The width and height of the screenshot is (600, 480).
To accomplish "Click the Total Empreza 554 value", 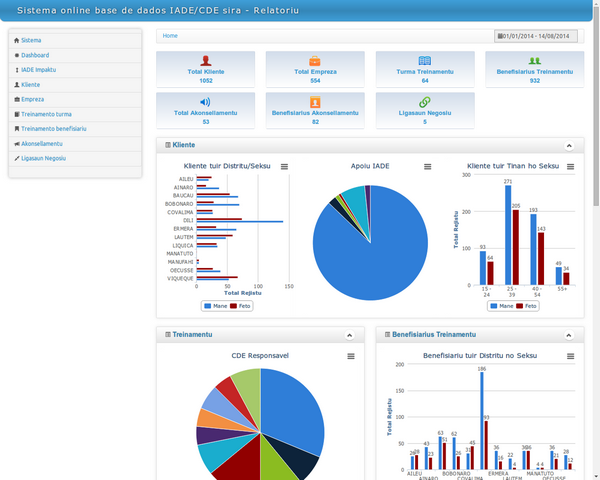I will pos(315,81).
